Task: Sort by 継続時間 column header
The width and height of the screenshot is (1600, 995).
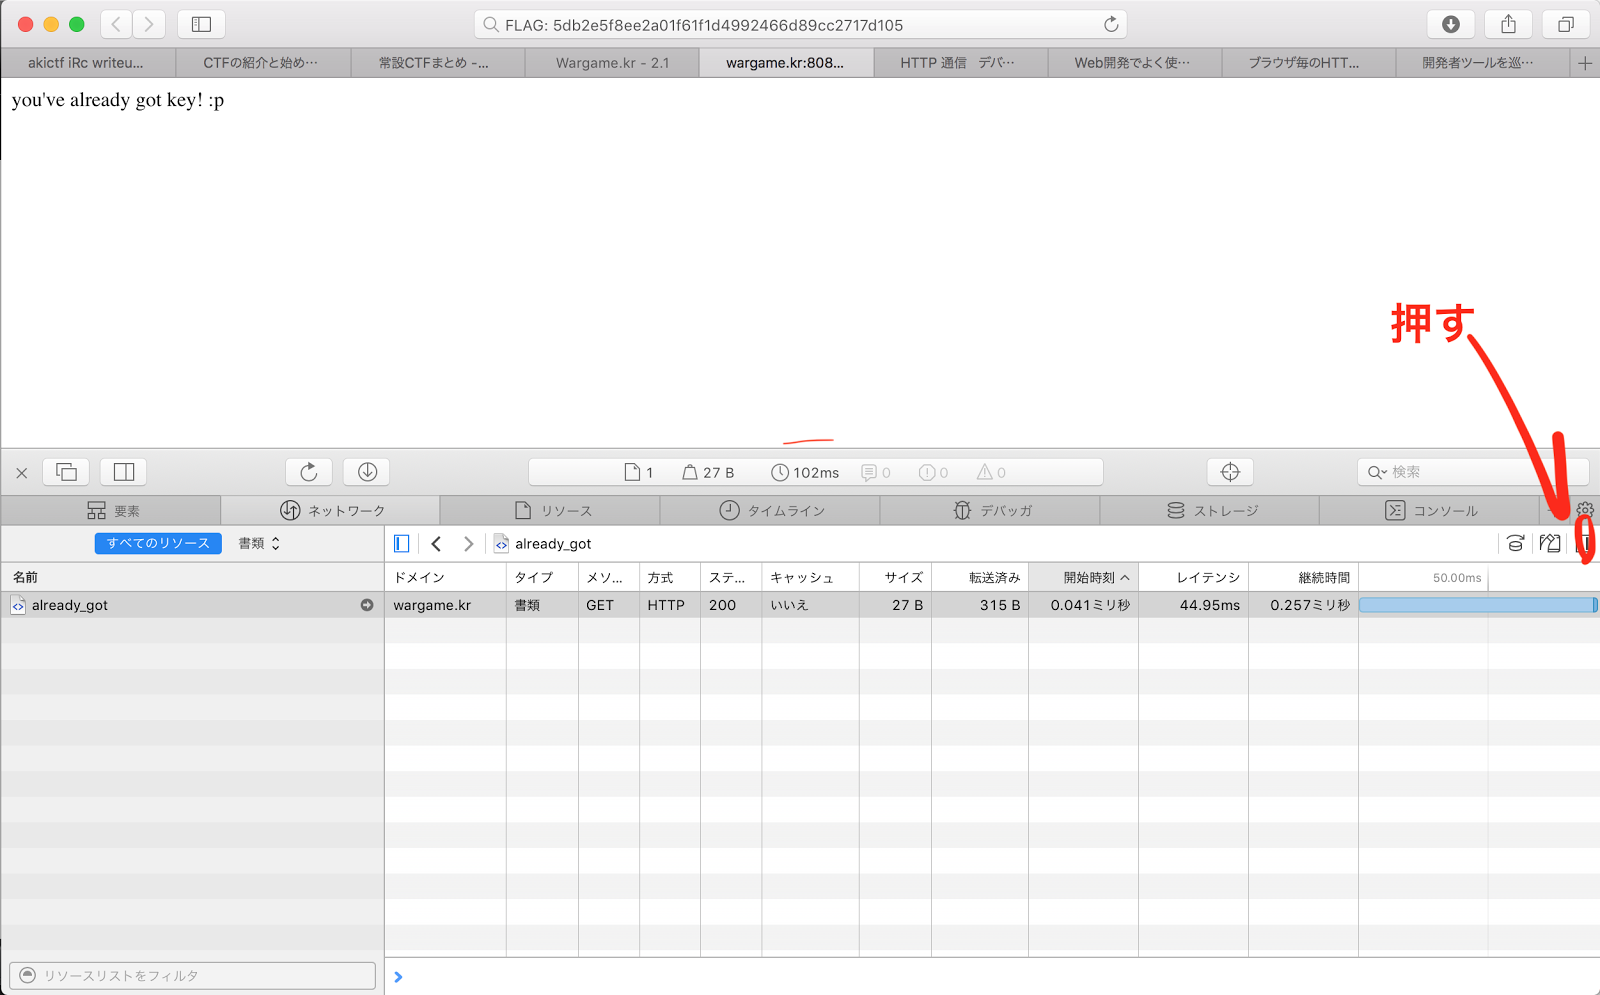Action: tap(1303, 577)
